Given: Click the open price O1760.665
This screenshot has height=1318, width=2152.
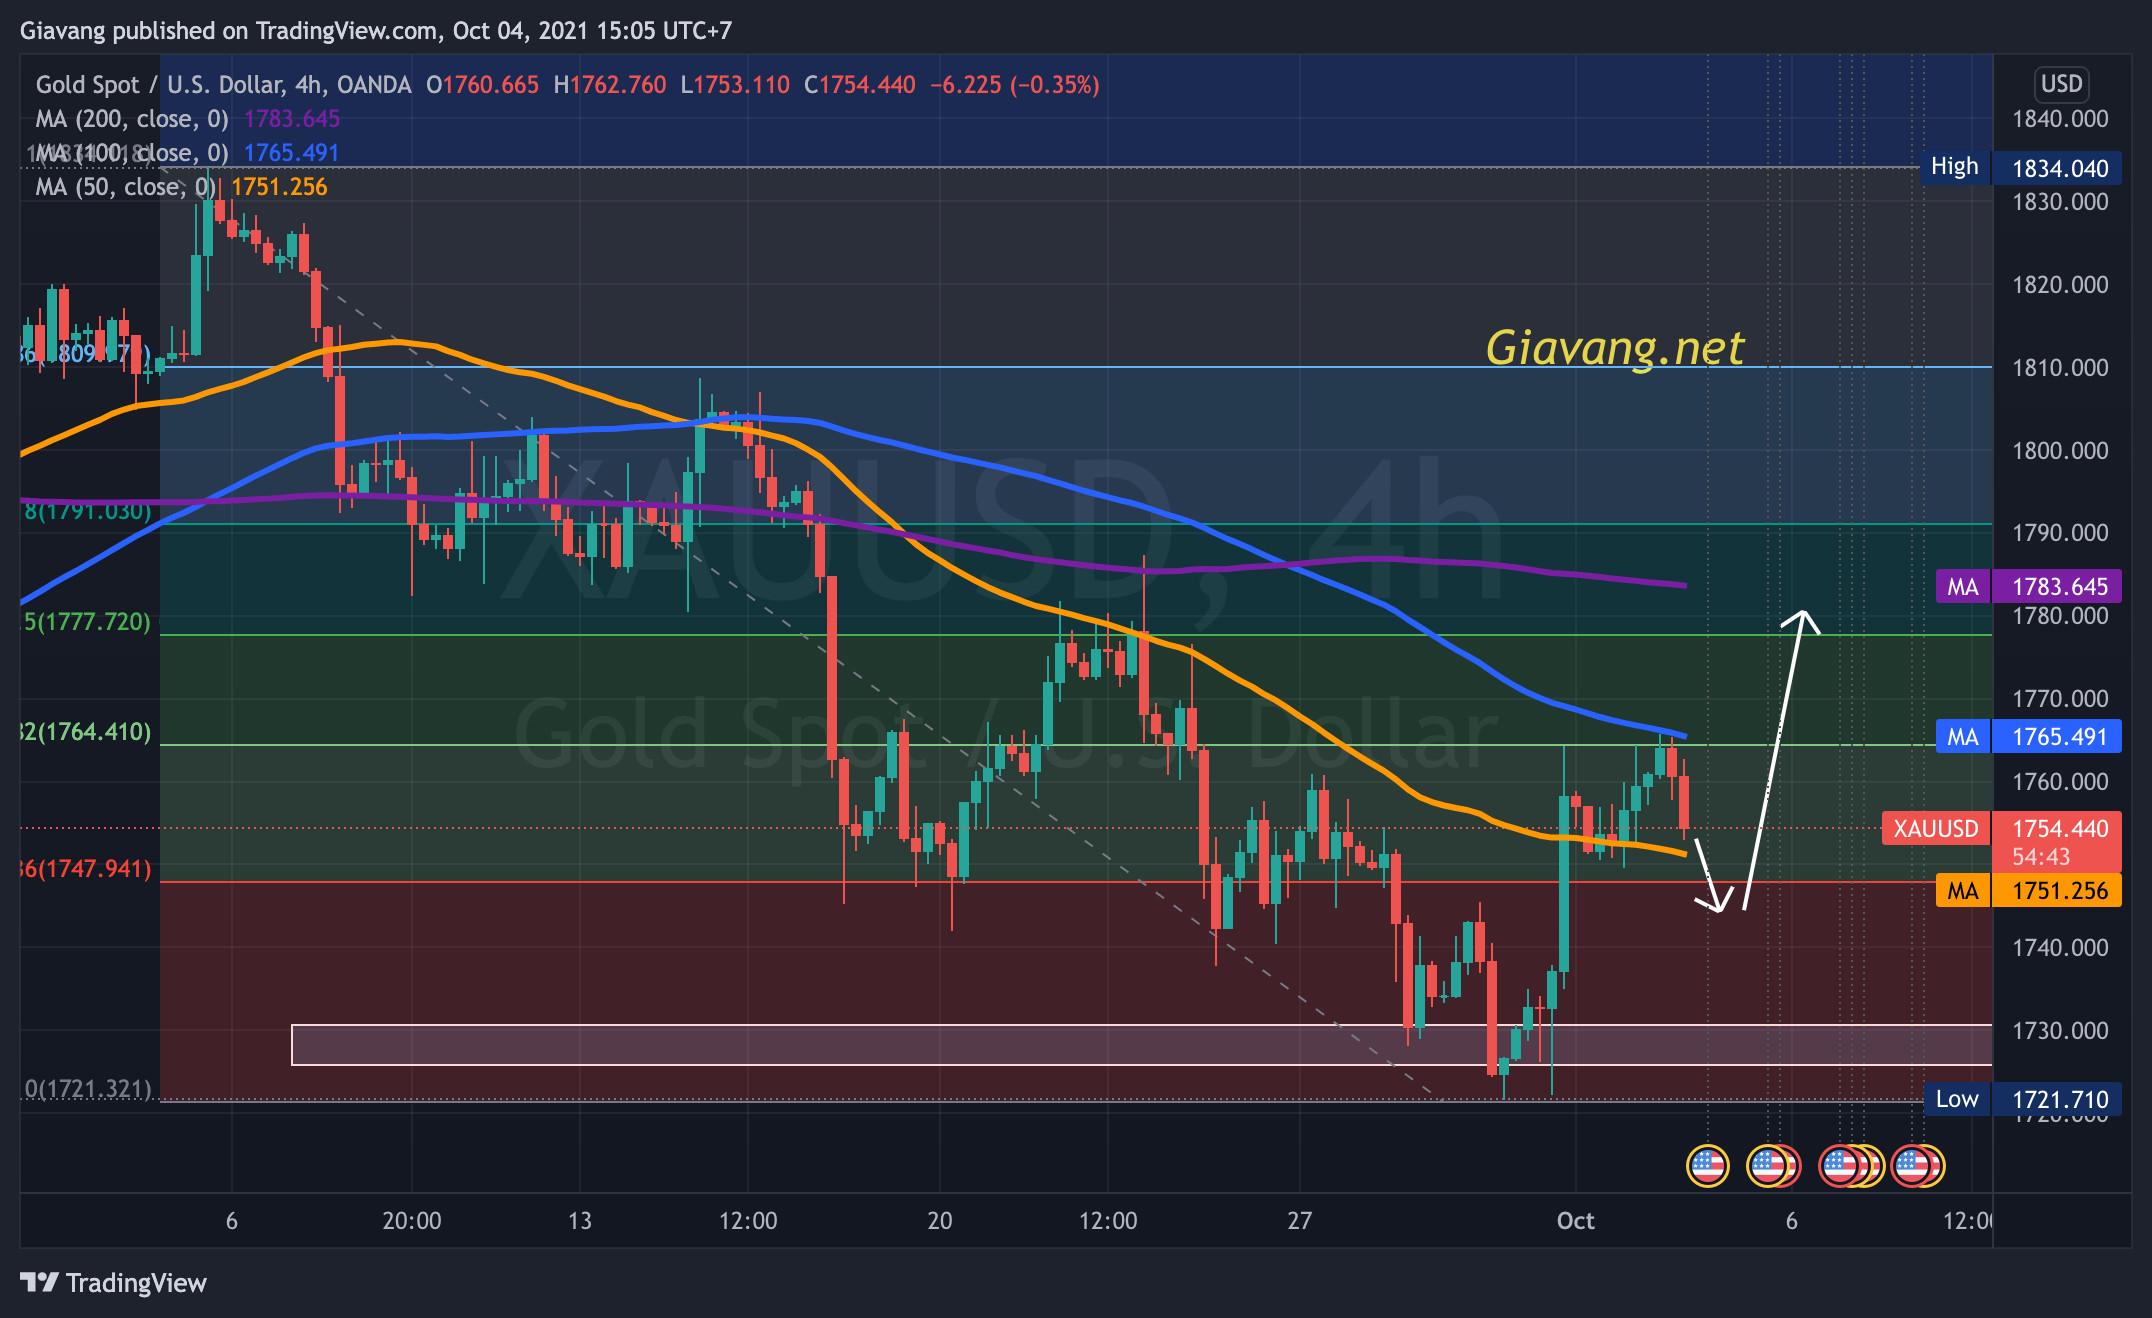Looking at the screenshot, I should click(482, 85).
